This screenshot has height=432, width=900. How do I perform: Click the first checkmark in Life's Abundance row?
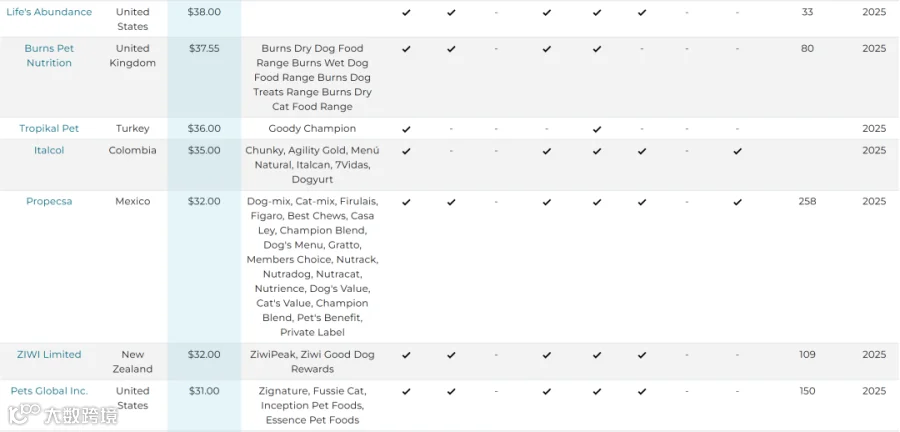pyautogui.click(x=406, y=12)
